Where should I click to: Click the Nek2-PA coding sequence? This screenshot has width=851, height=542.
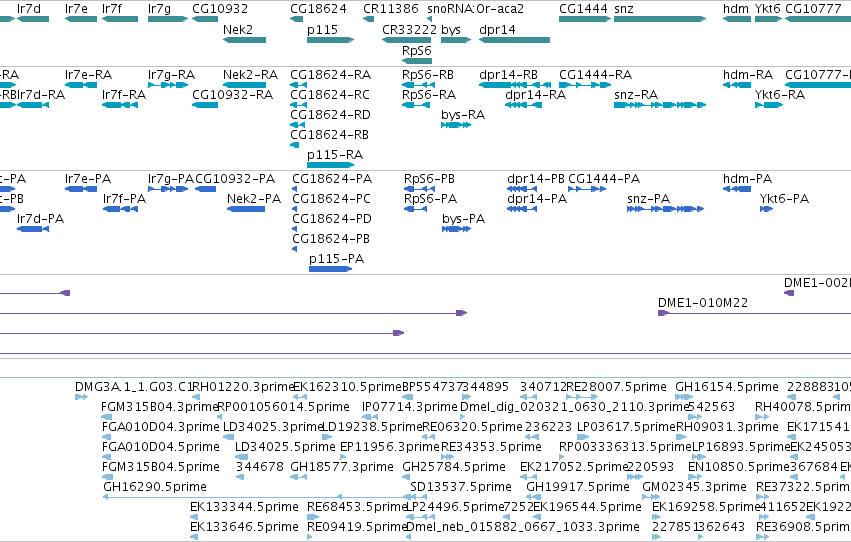pos(246,209)
